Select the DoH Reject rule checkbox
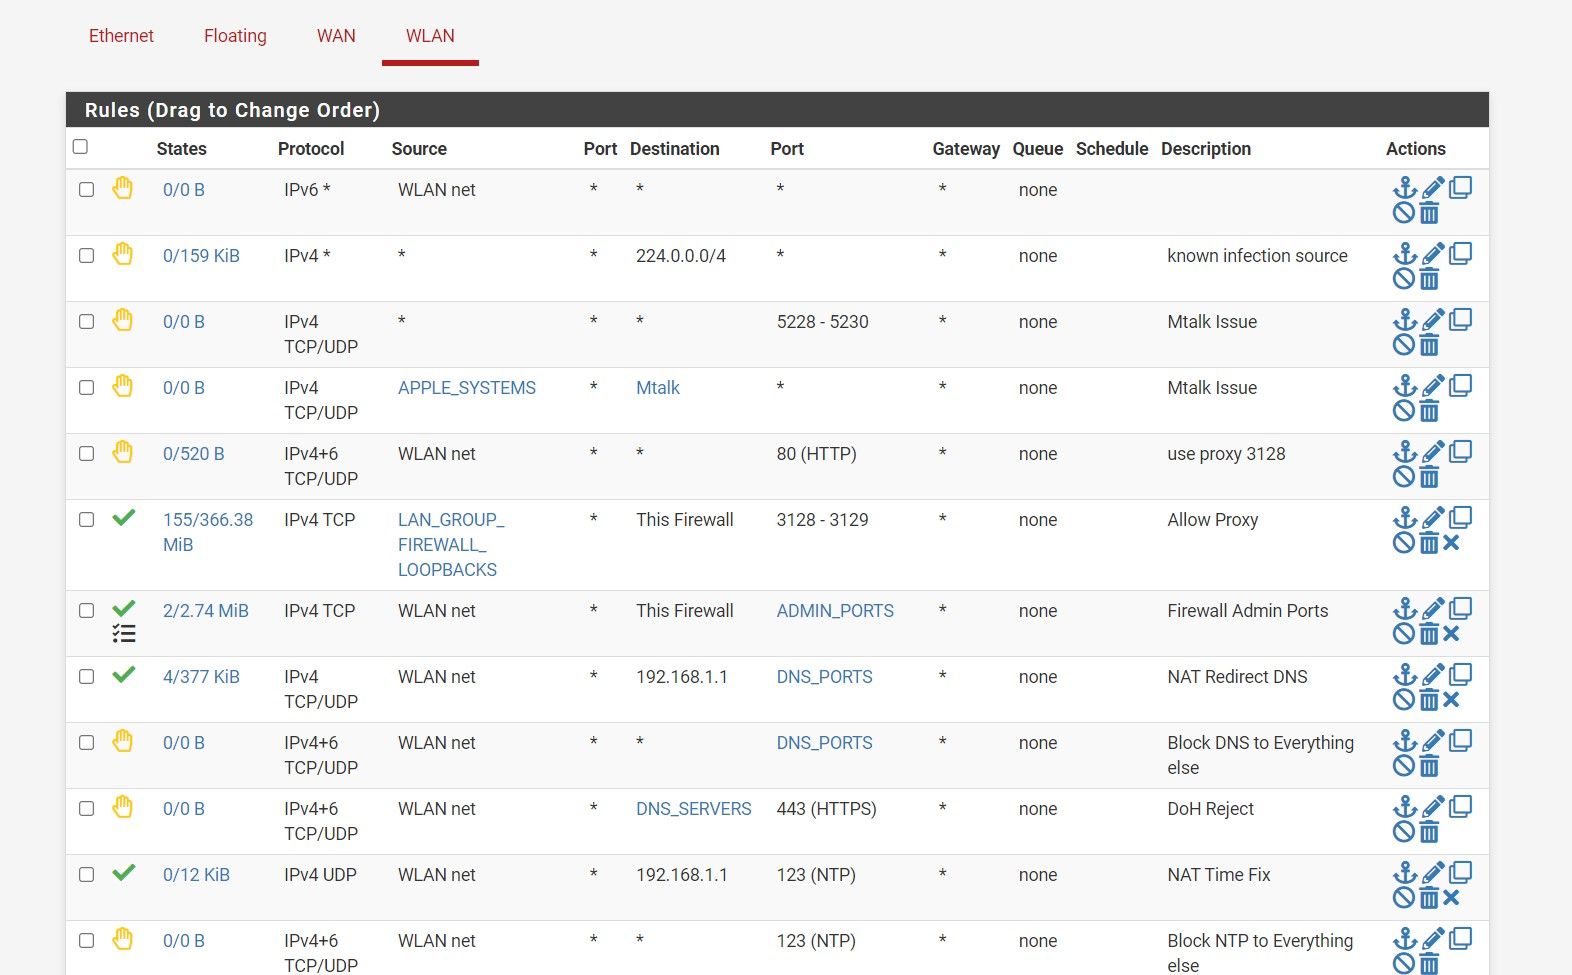The image size is (1572, 975). pos(87,809)
